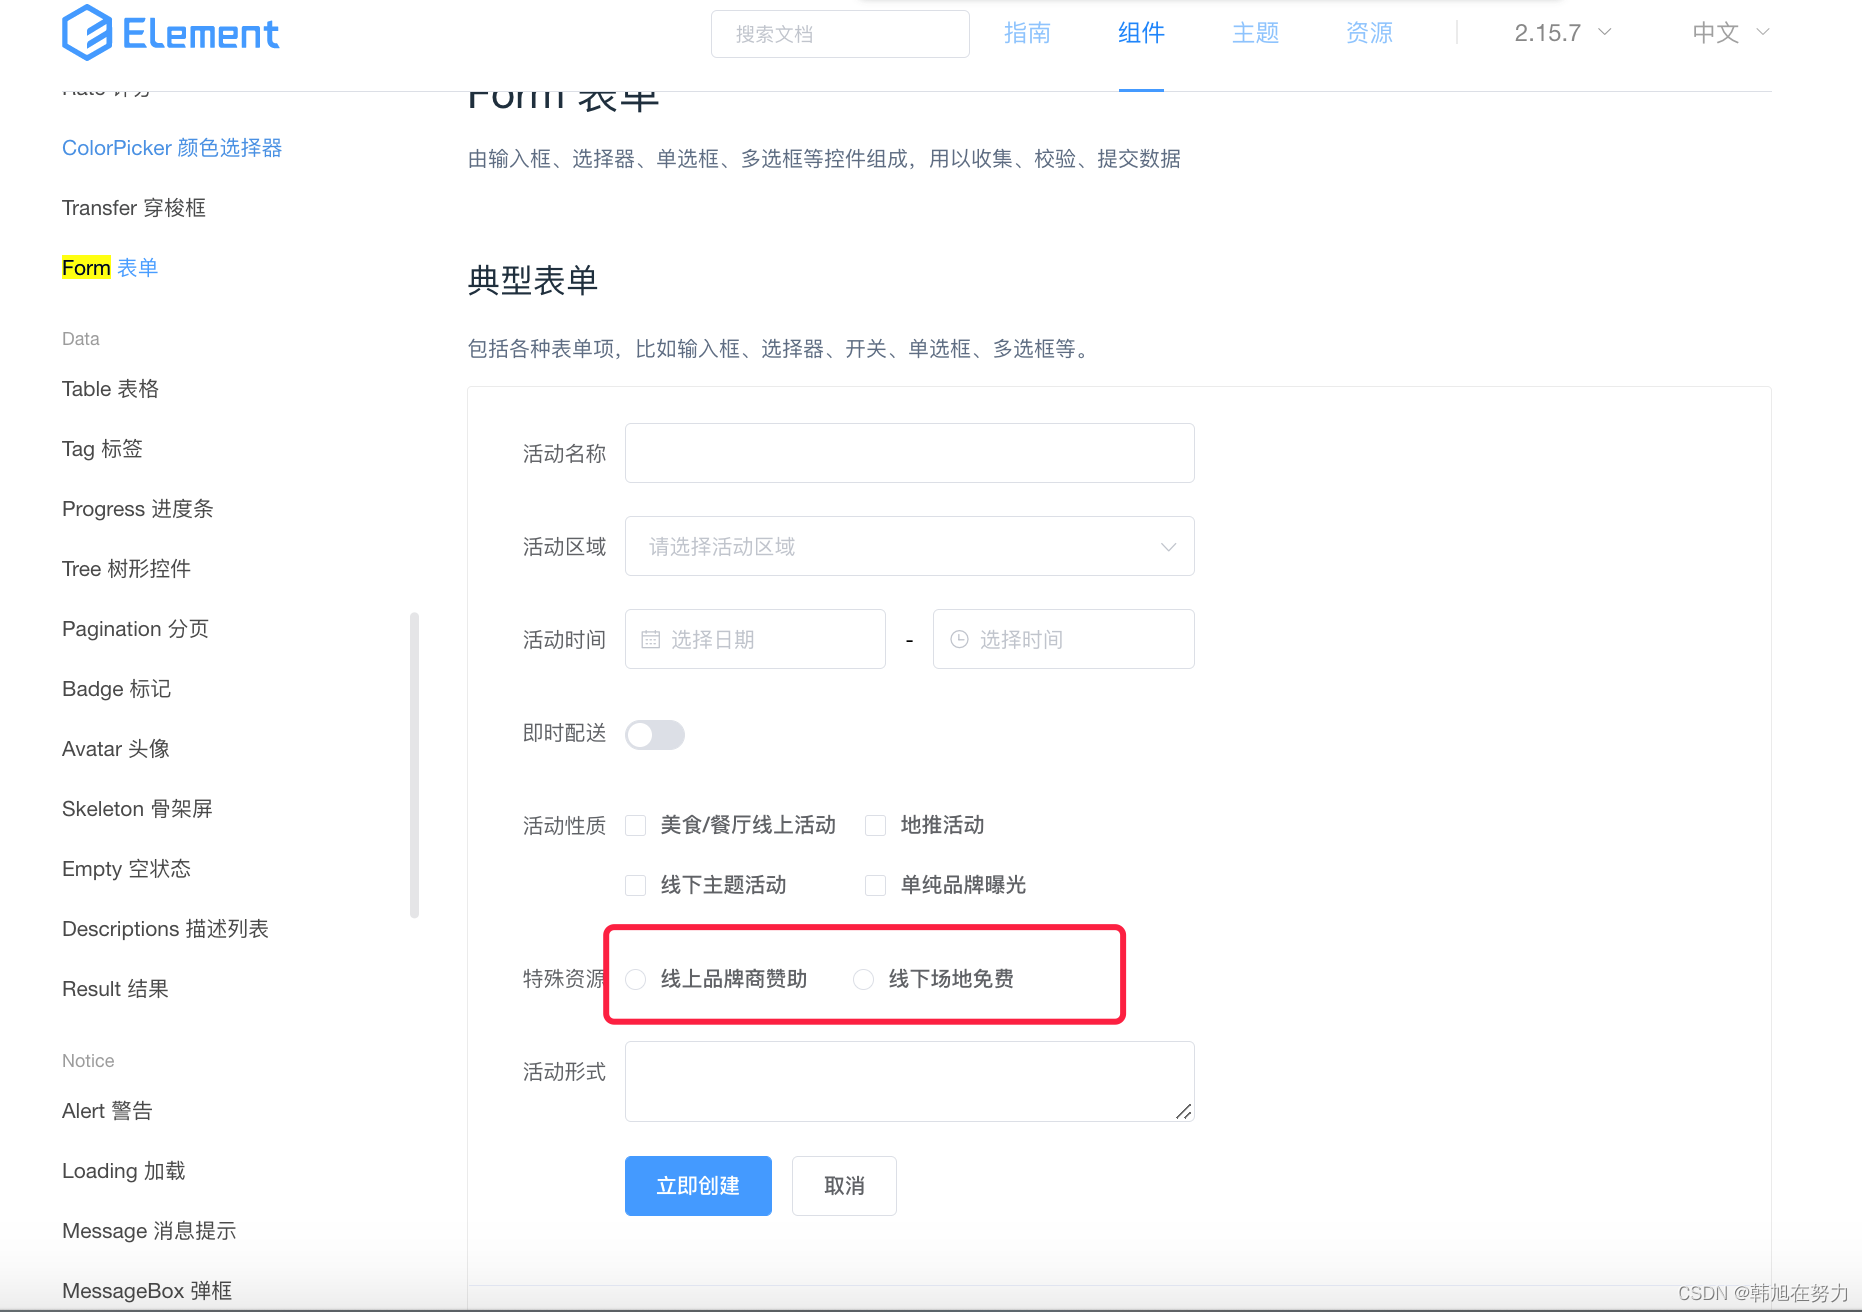Check the 单纯品牌曝光 checkbox
This screenshot has width=1862, height=1312.
pyautogui.click(x=876, y=885)
